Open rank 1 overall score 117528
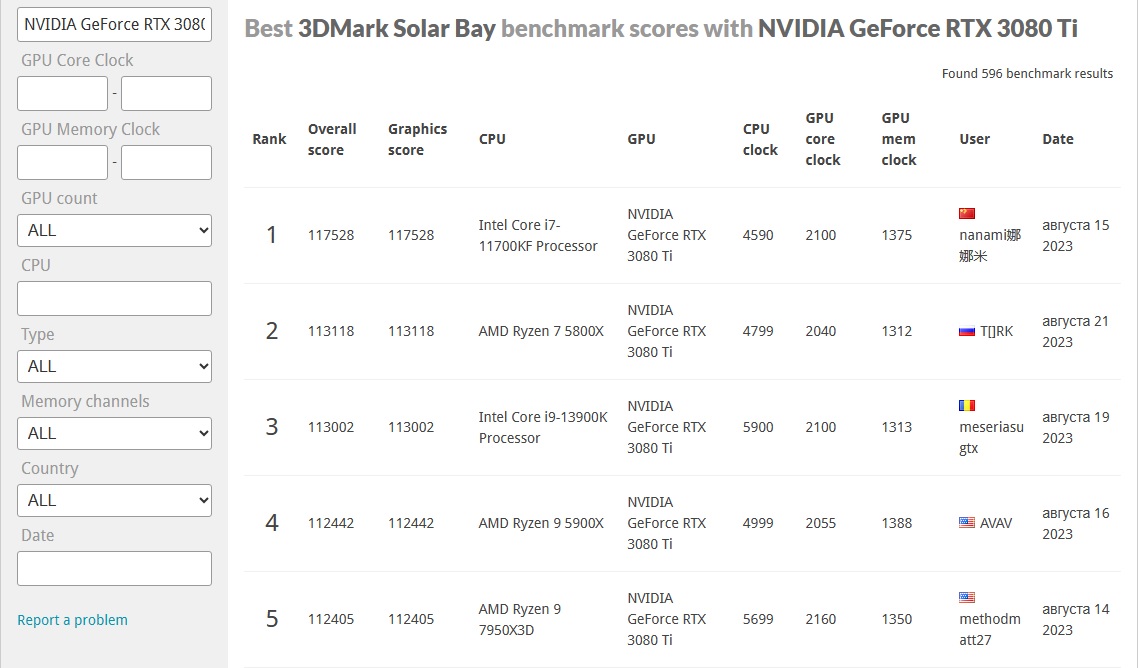The height and width of the screenshot is (668, 1138). pos(331,235)
